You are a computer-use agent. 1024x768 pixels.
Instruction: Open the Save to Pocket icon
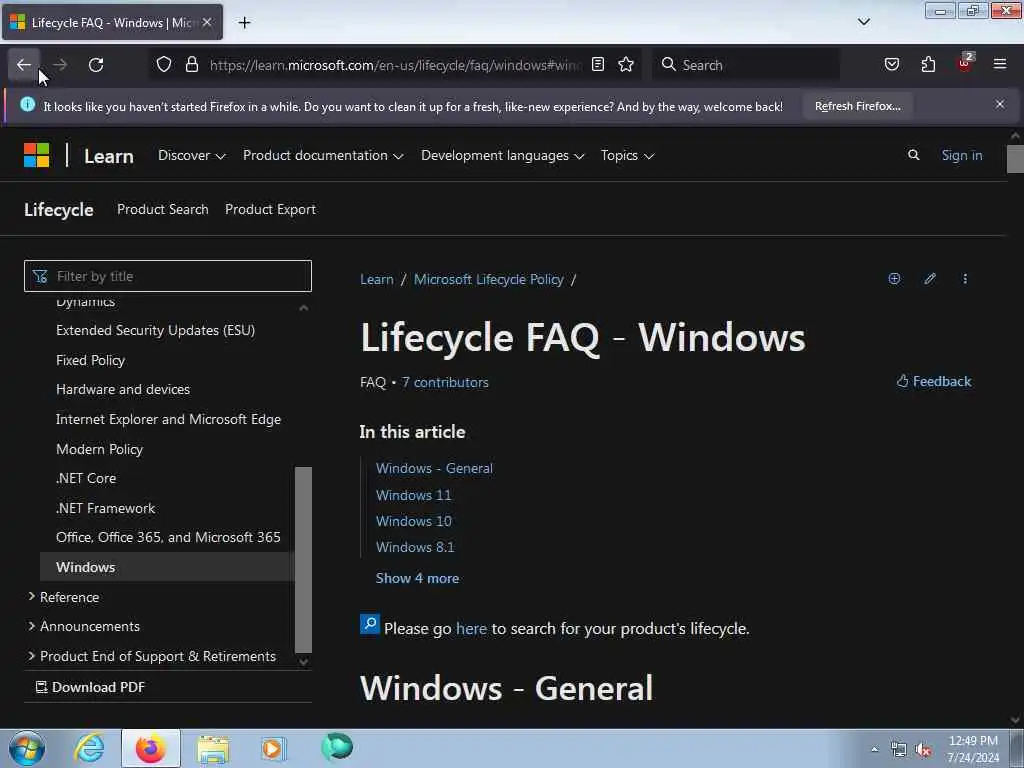[x=891, y=65]
